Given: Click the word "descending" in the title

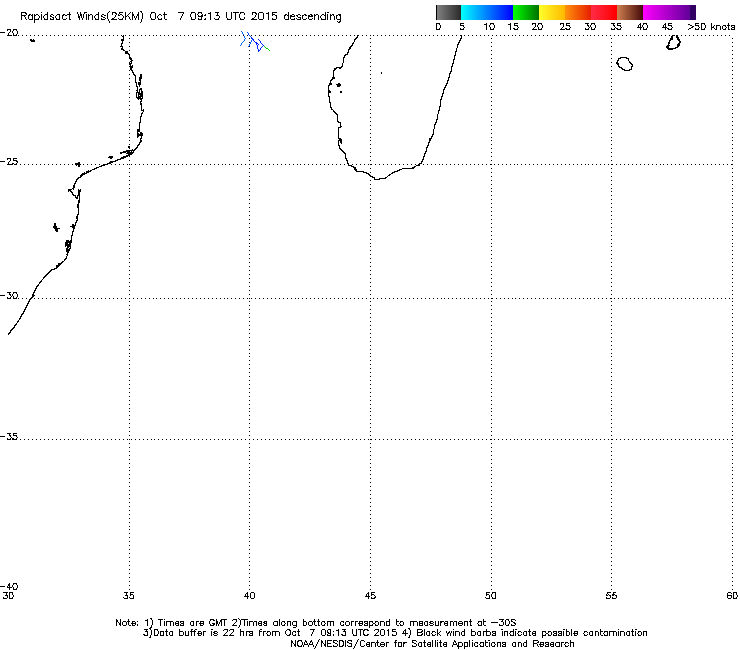Looking at the screenshot, I should tap(312, 16).
